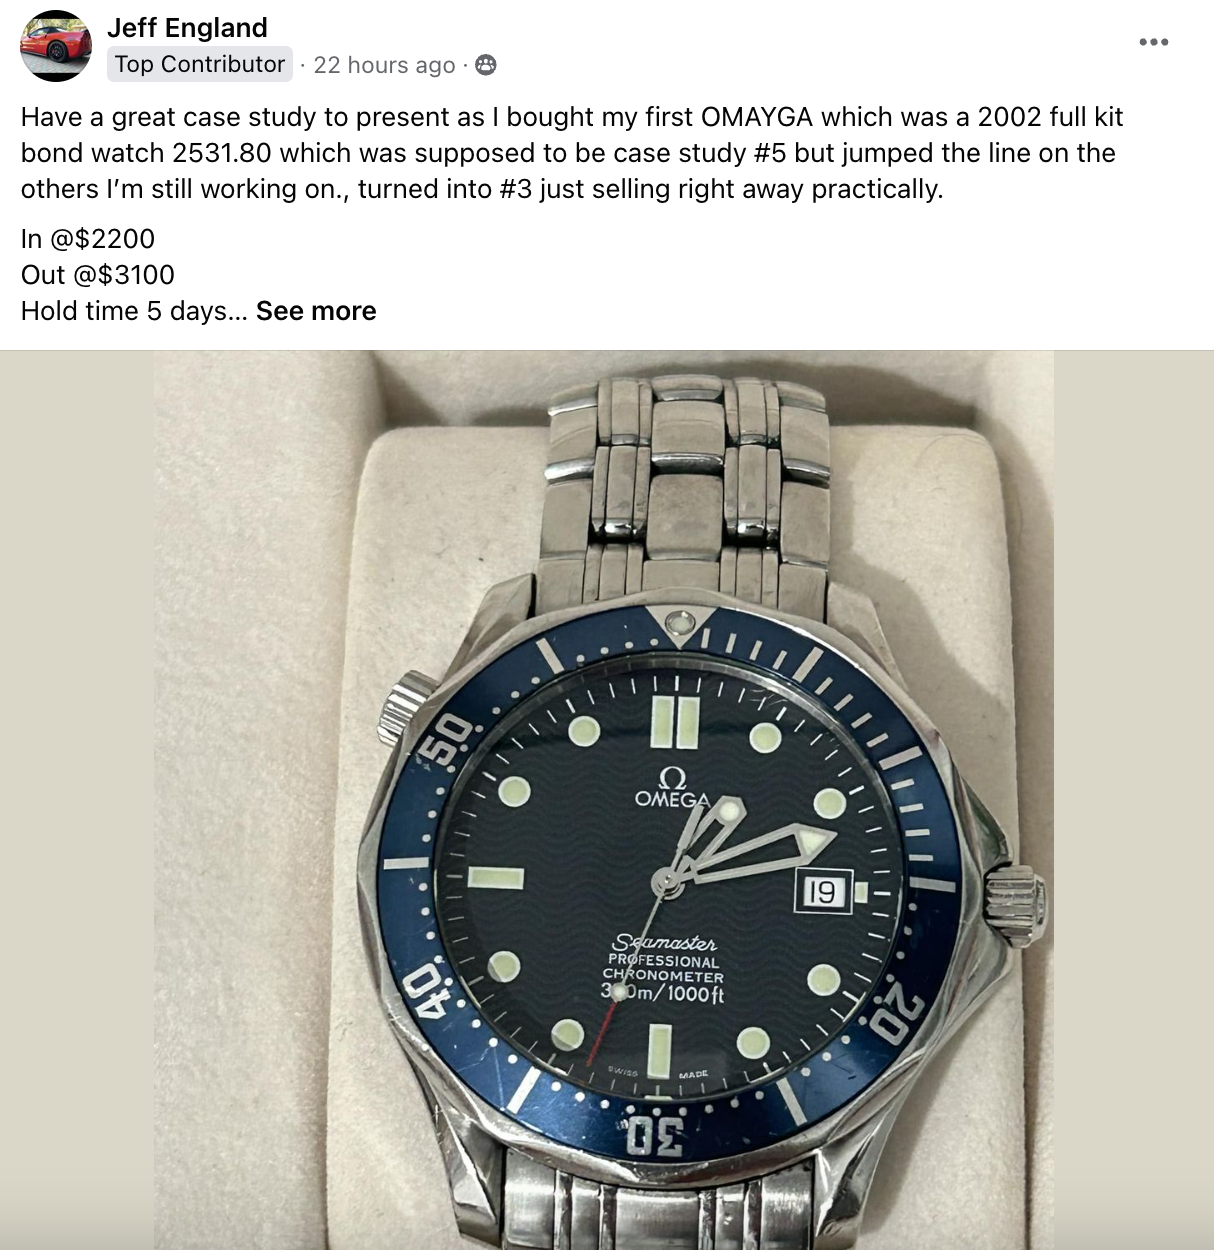Click the bezel number 30 marking
Image resolution: width=1214 pixels, height=1250 pixels.
point(655,1137)
